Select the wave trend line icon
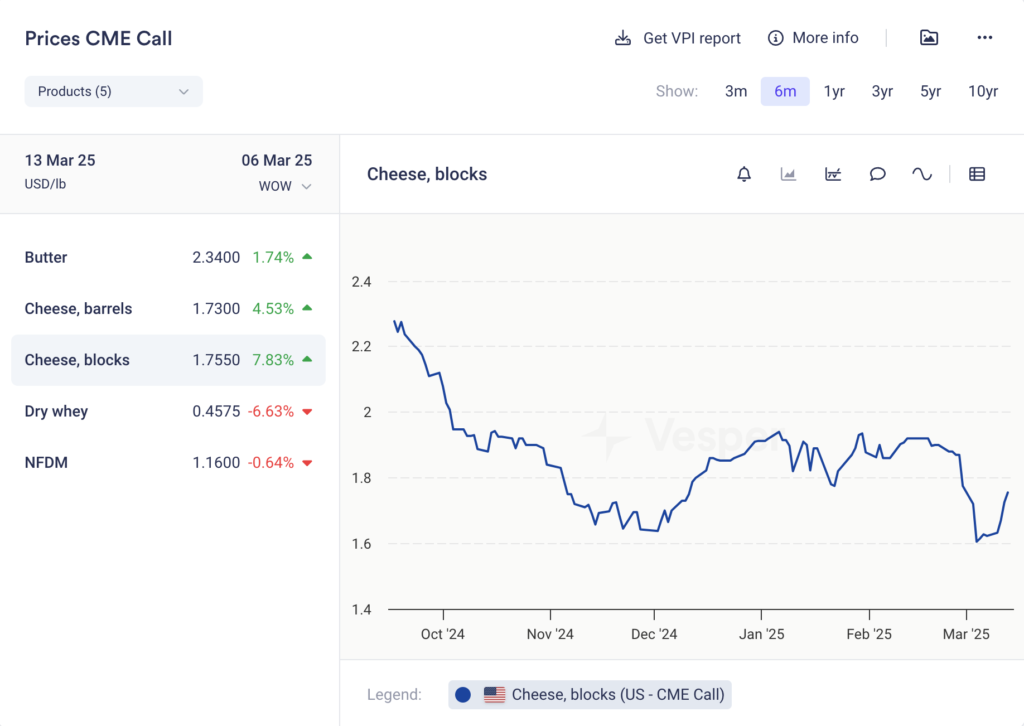1024x726 pixels. click(922, 174)
